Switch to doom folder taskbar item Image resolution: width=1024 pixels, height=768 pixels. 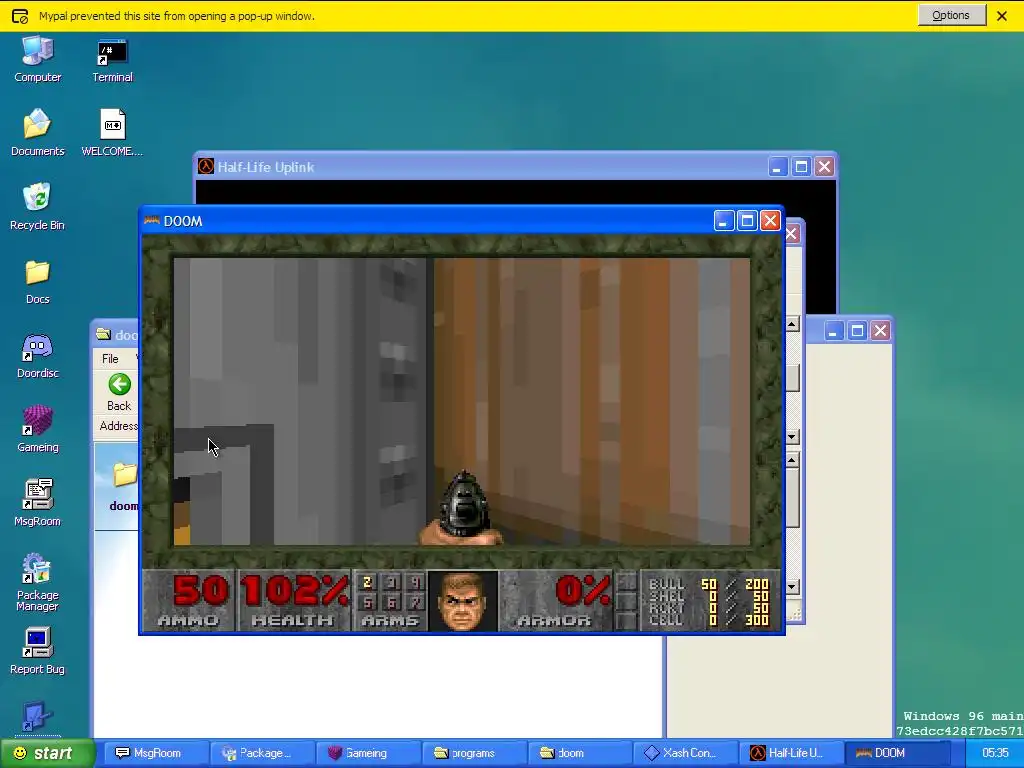tap(581, 753)
